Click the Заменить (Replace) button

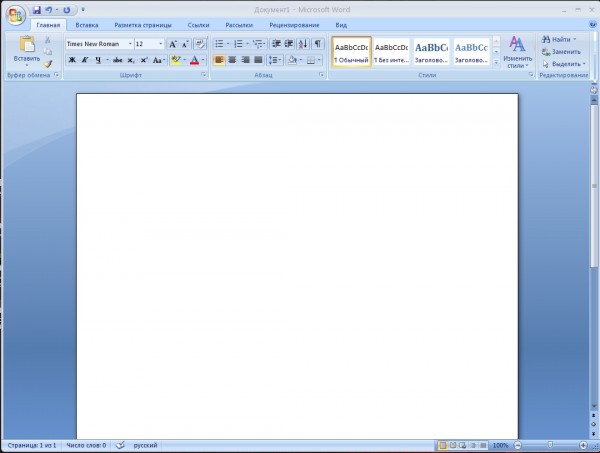click(x=561, y=52)
